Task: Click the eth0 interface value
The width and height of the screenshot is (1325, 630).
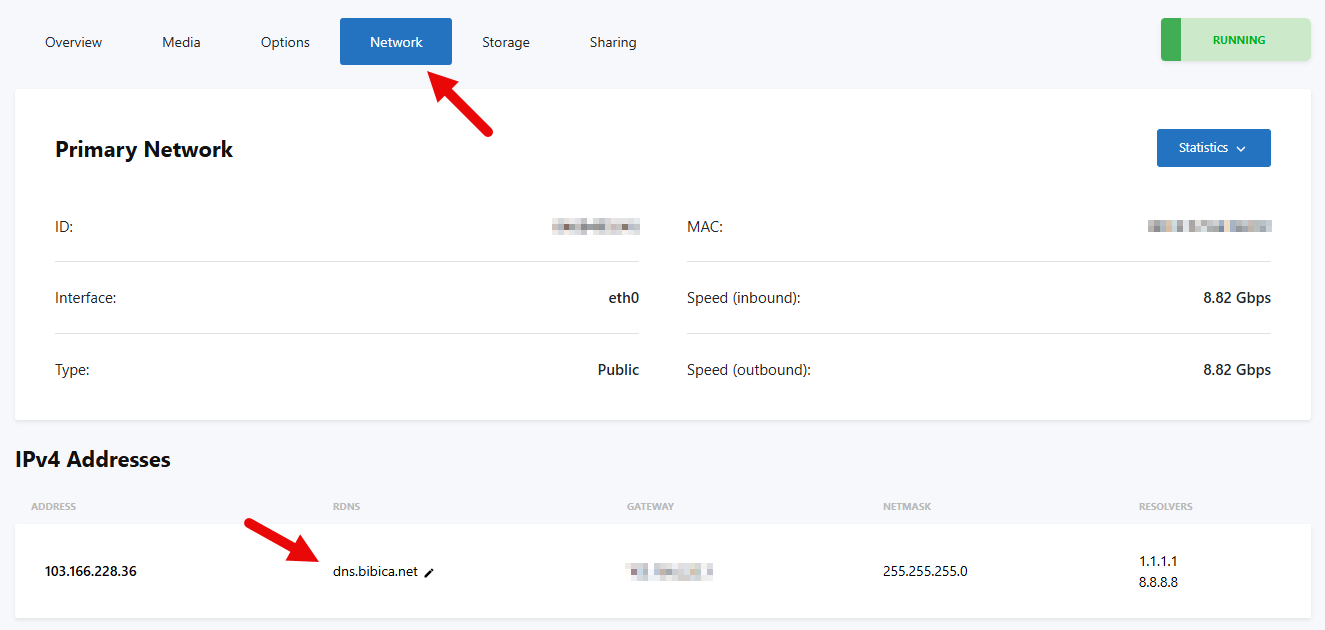Action: pyautogui.click(x=623, y=298)
